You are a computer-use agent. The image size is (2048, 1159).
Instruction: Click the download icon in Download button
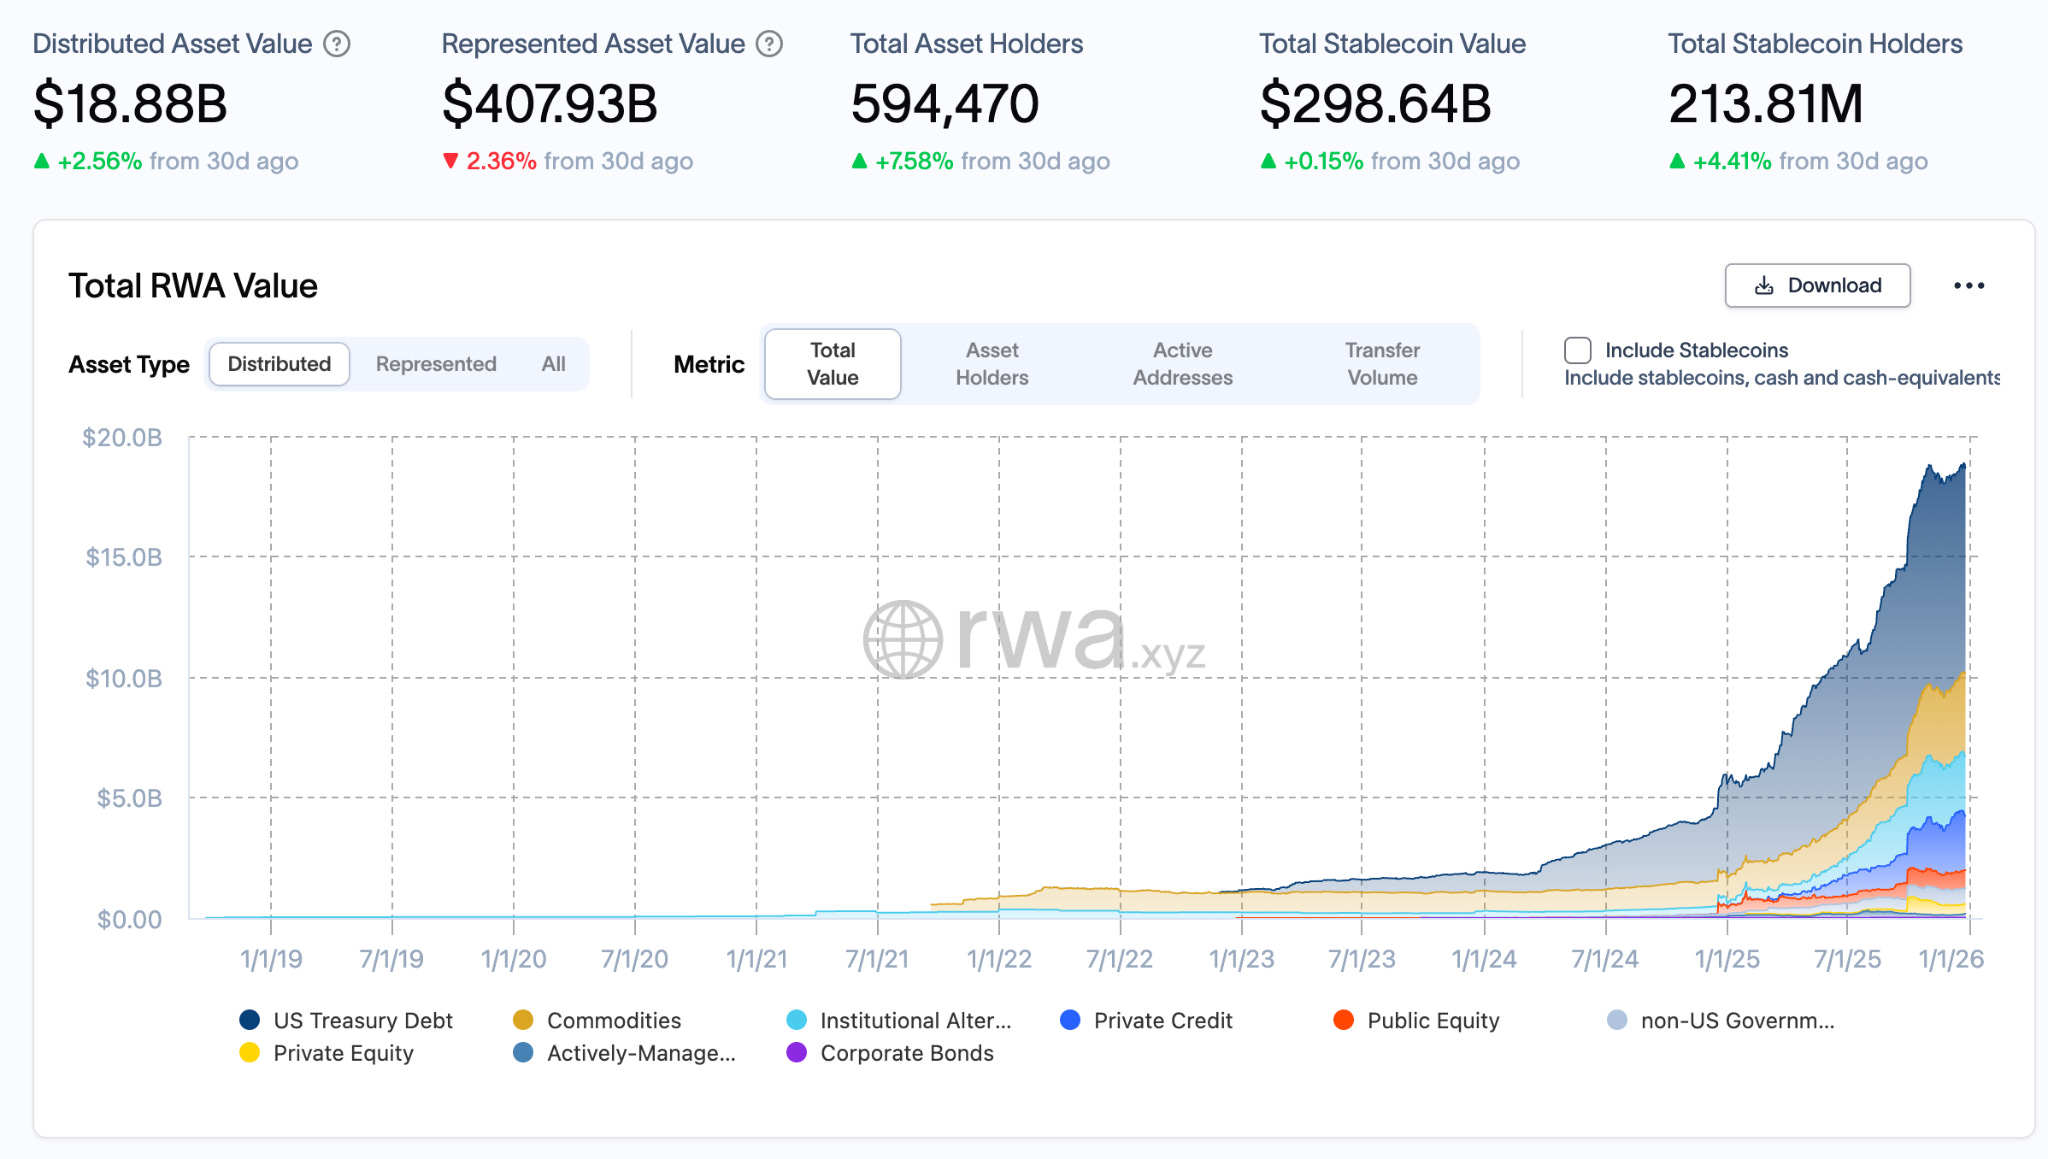(x=1764, y=286)
